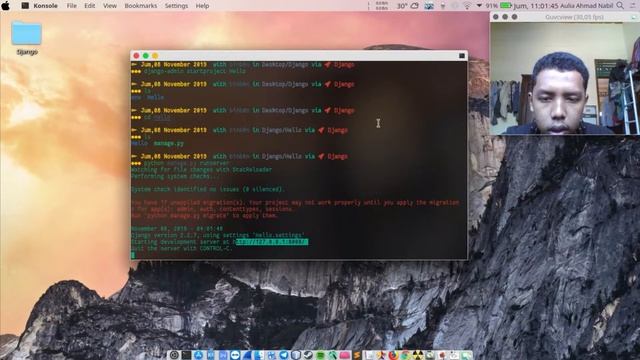
Task: Click the highlighted server URL in the terminal
Action: (272, 242)
